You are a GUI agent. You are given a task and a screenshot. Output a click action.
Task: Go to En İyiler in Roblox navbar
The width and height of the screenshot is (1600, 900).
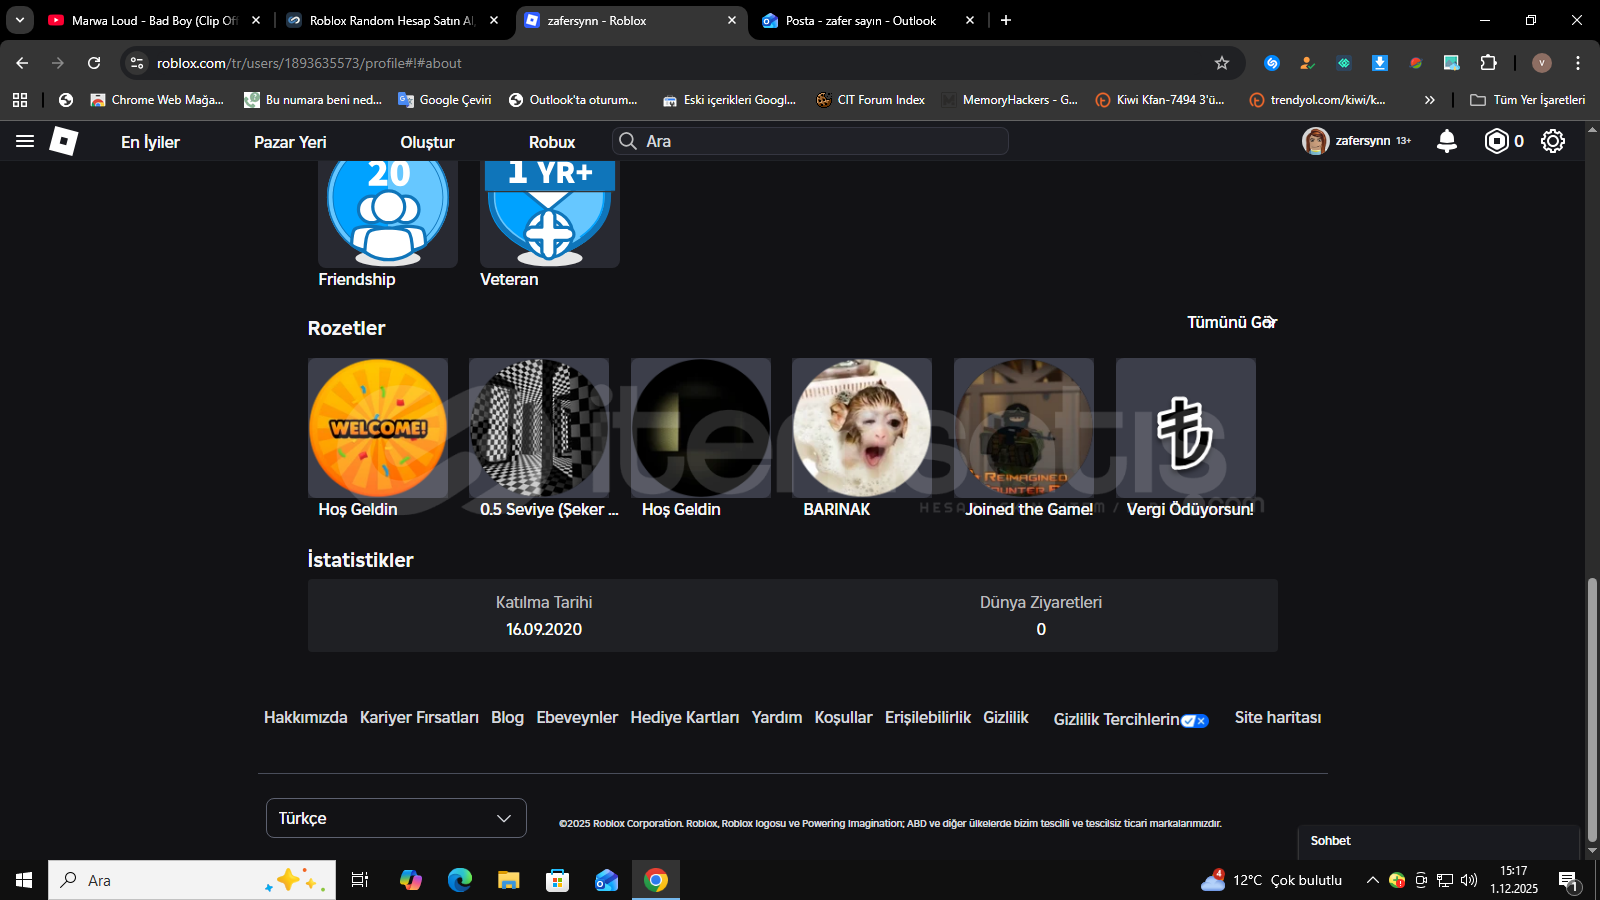click(x=151, y=142)
